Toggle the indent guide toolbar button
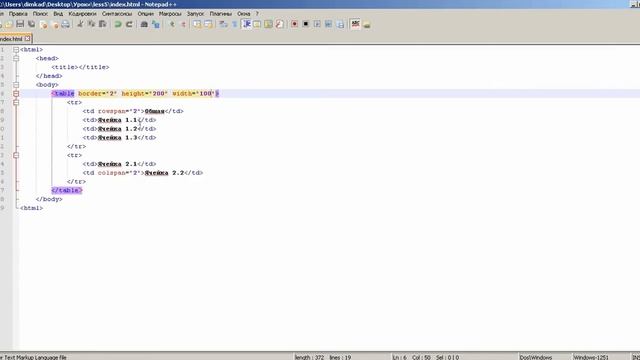Screen dimensions: 640x360 pos(246,24)
